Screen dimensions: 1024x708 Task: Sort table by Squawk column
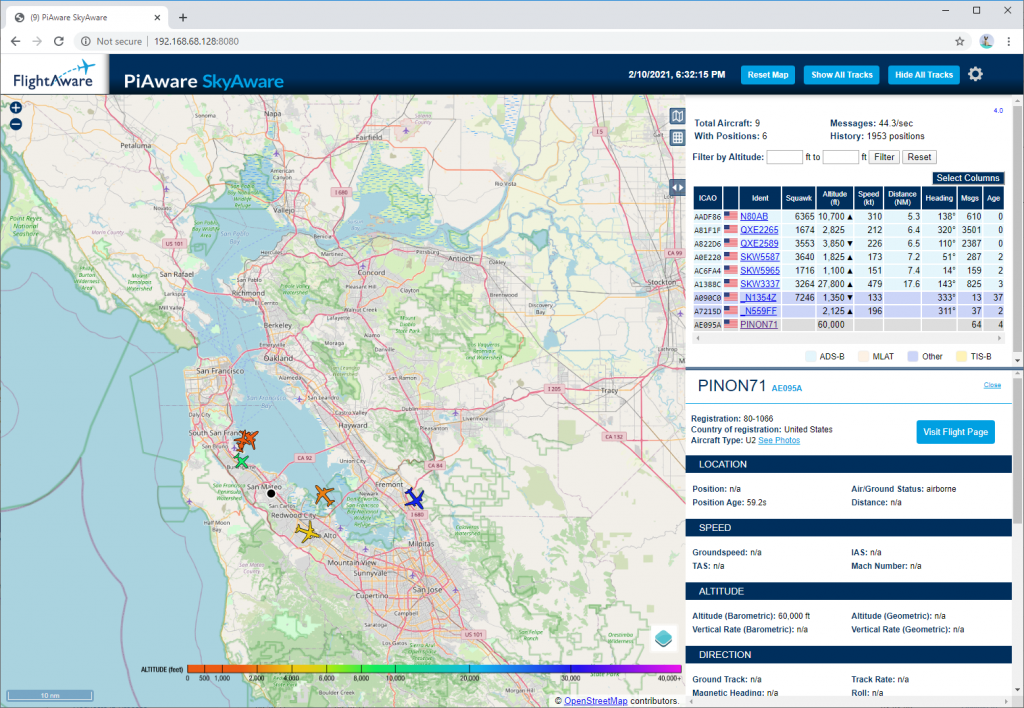pos(799,198)
